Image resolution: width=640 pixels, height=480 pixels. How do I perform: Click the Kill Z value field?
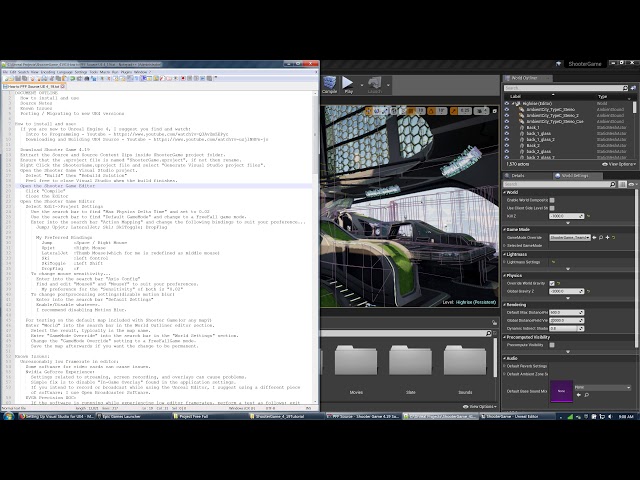tap(567, 216)
